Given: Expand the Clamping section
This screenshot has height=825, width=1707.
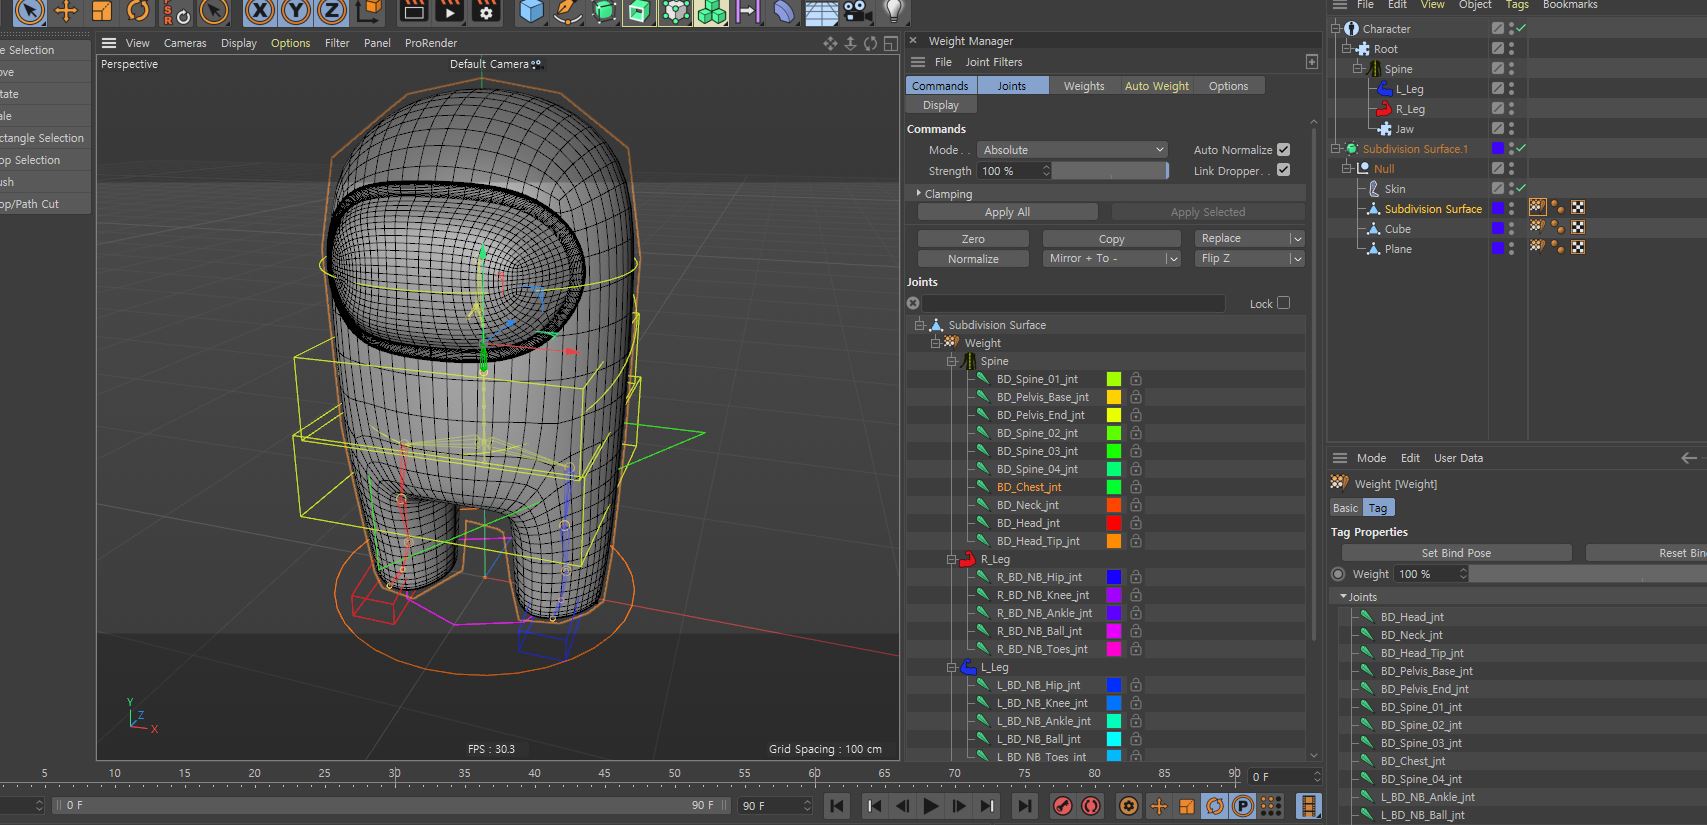Looking at the screenshot, I should (x=919, y=193).
